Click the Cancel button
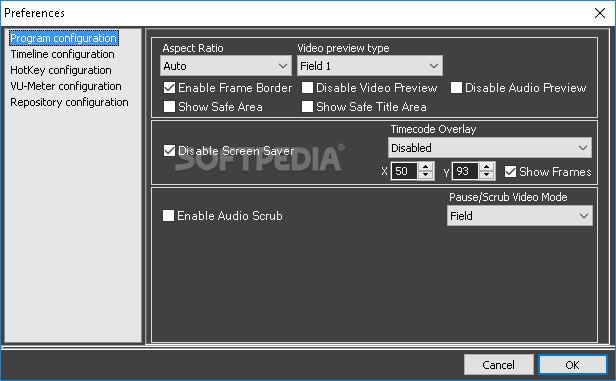 point(499,365)
